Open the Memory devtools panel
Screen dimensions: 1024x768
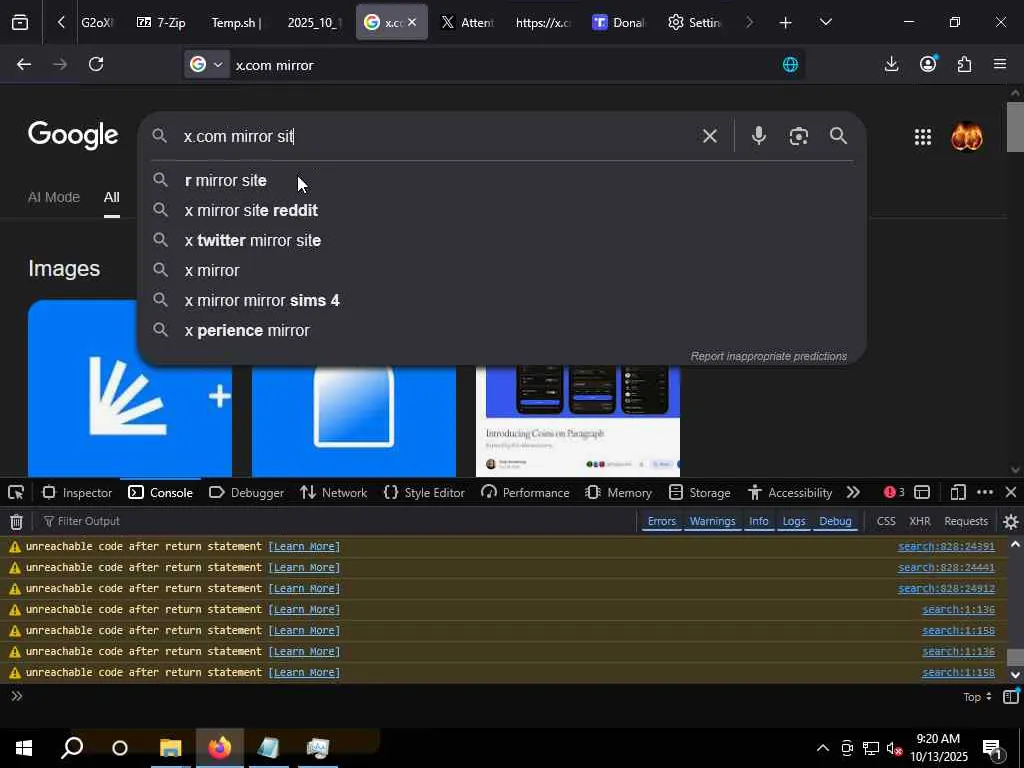619,492
